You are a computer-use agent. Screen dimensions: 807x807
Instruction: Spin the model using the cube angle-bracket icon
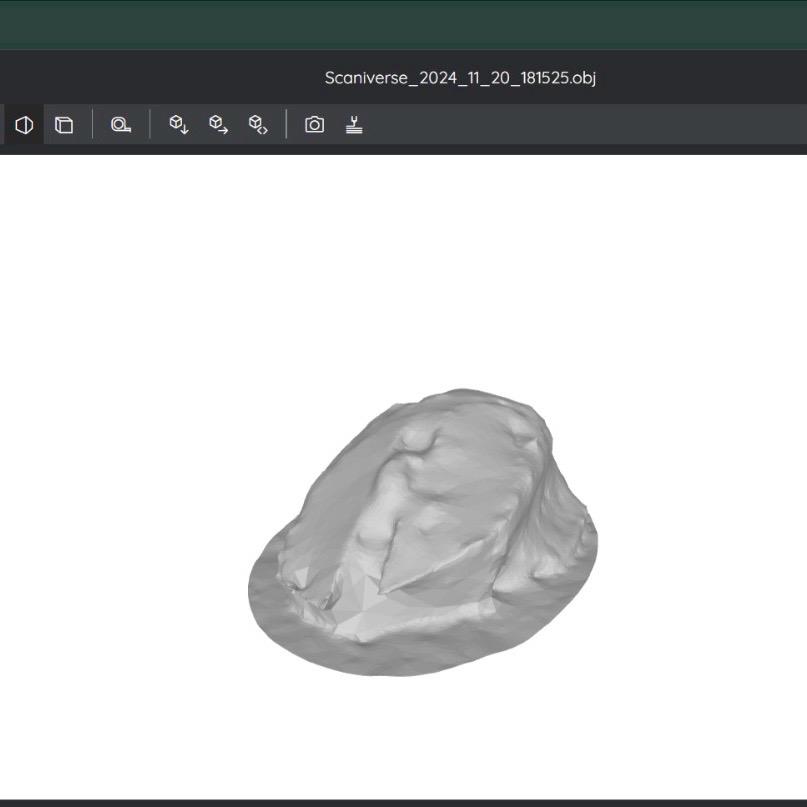(259, 124)
